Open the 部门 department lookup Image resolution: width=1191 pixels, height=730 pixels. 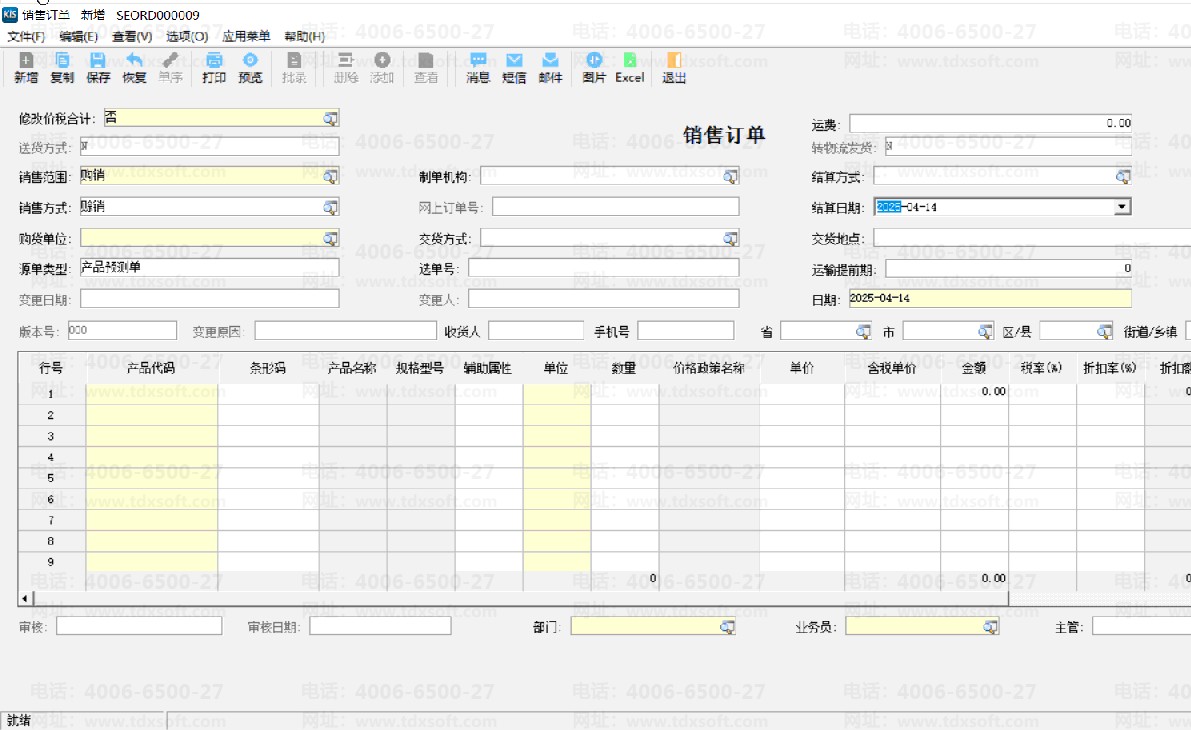coord(727,626)
